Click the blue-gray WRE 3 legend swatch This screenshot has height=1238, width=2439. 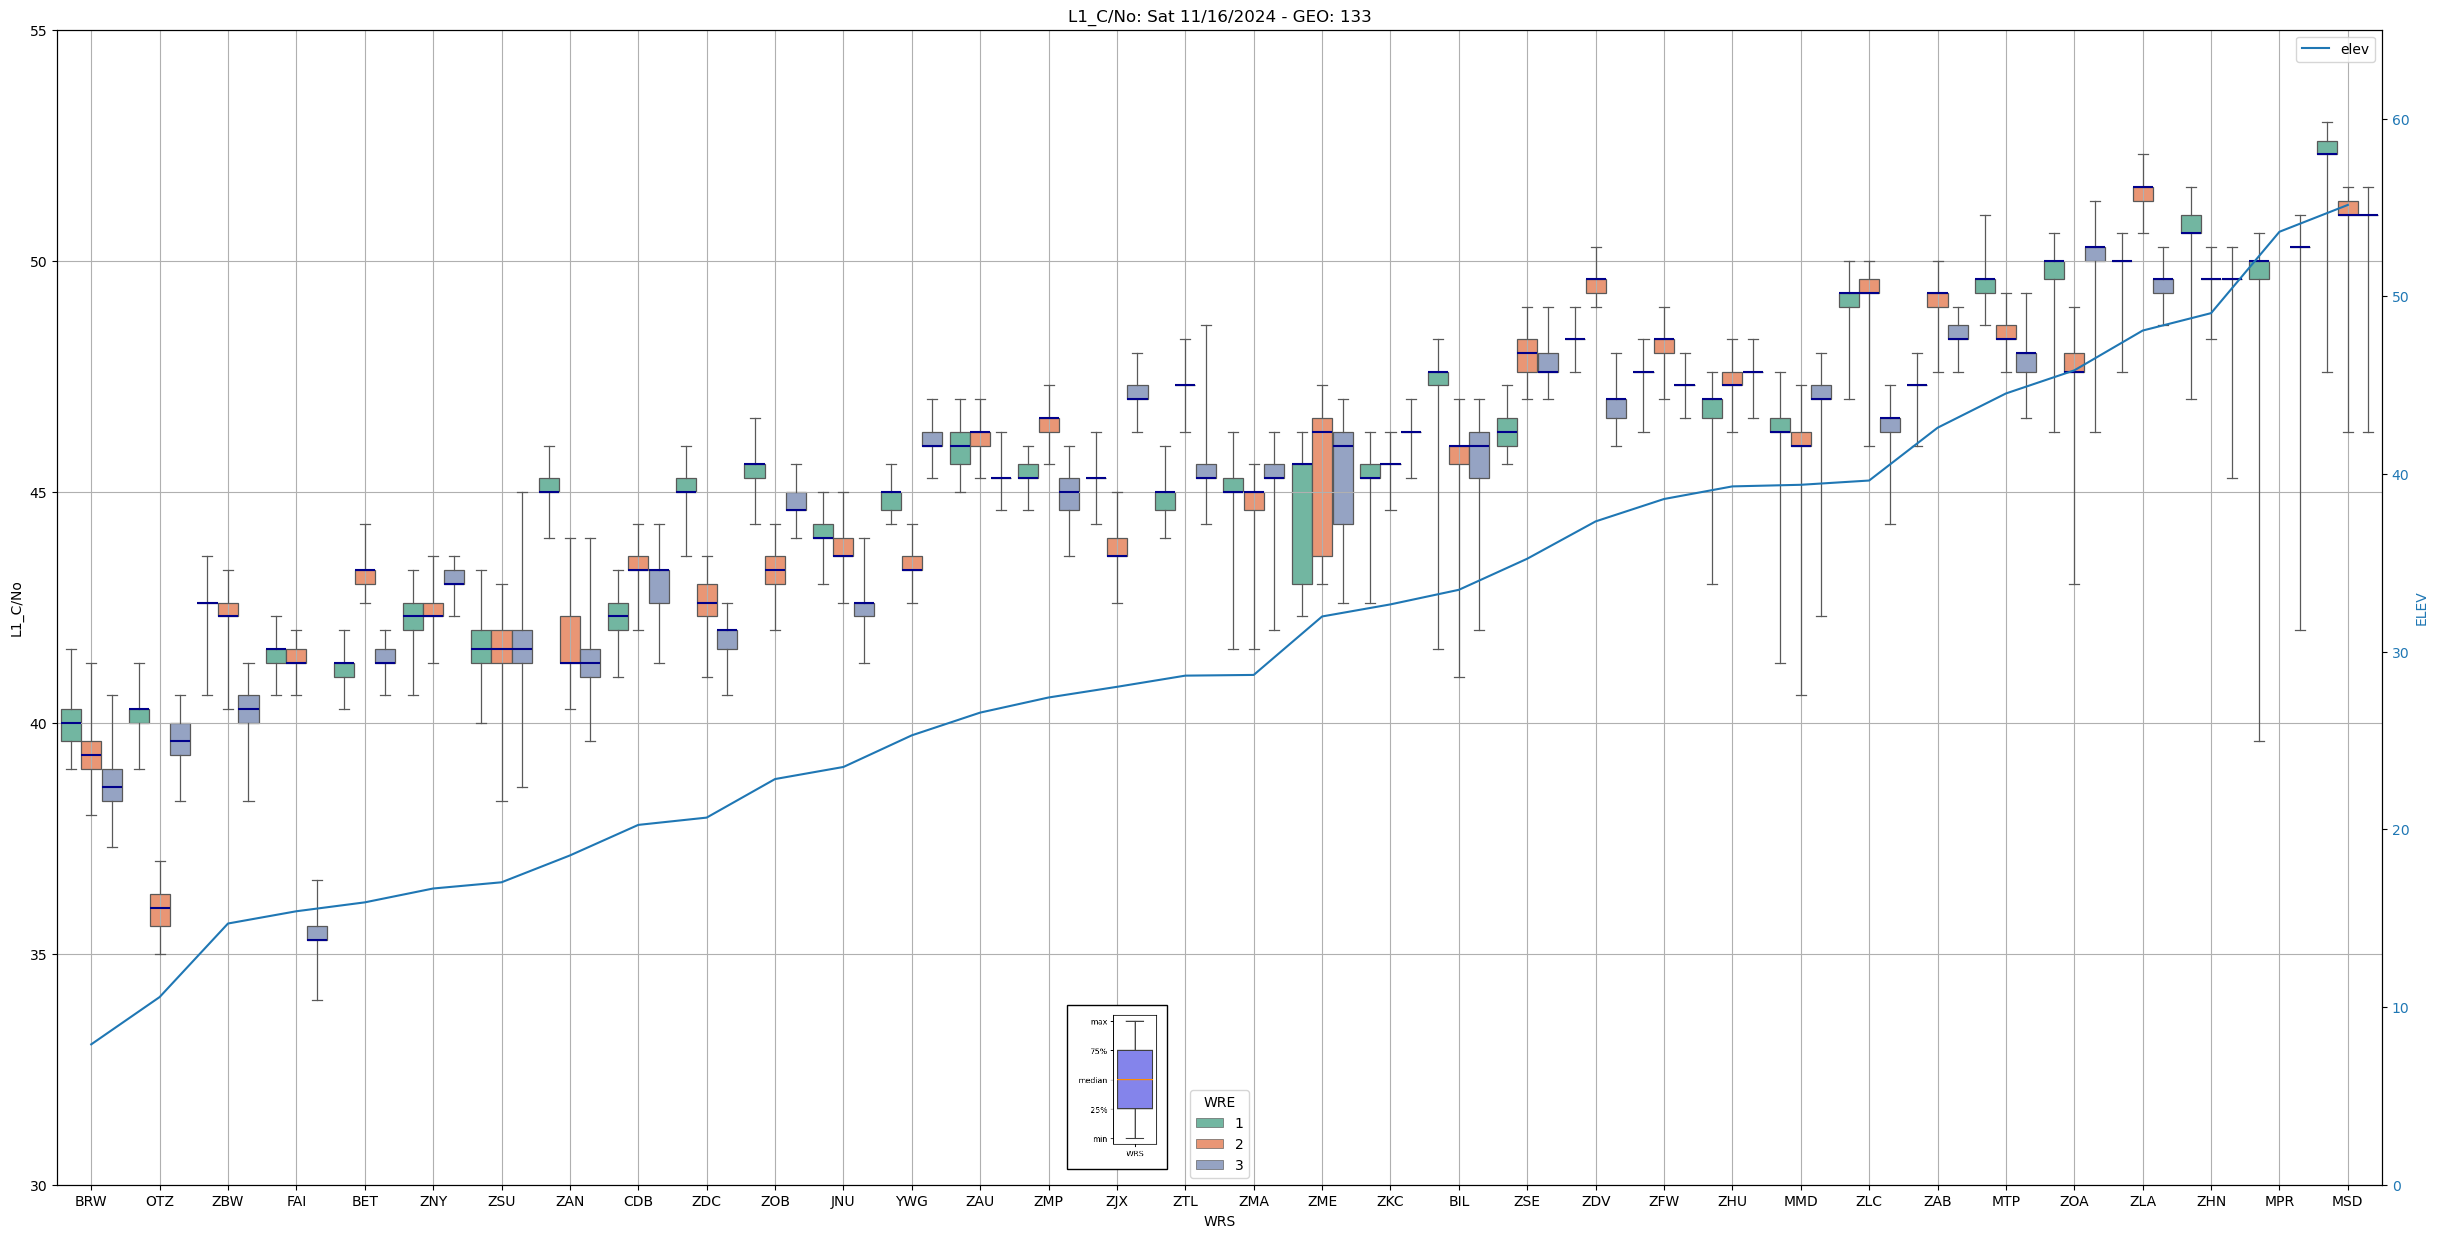coord(1209,1165)
